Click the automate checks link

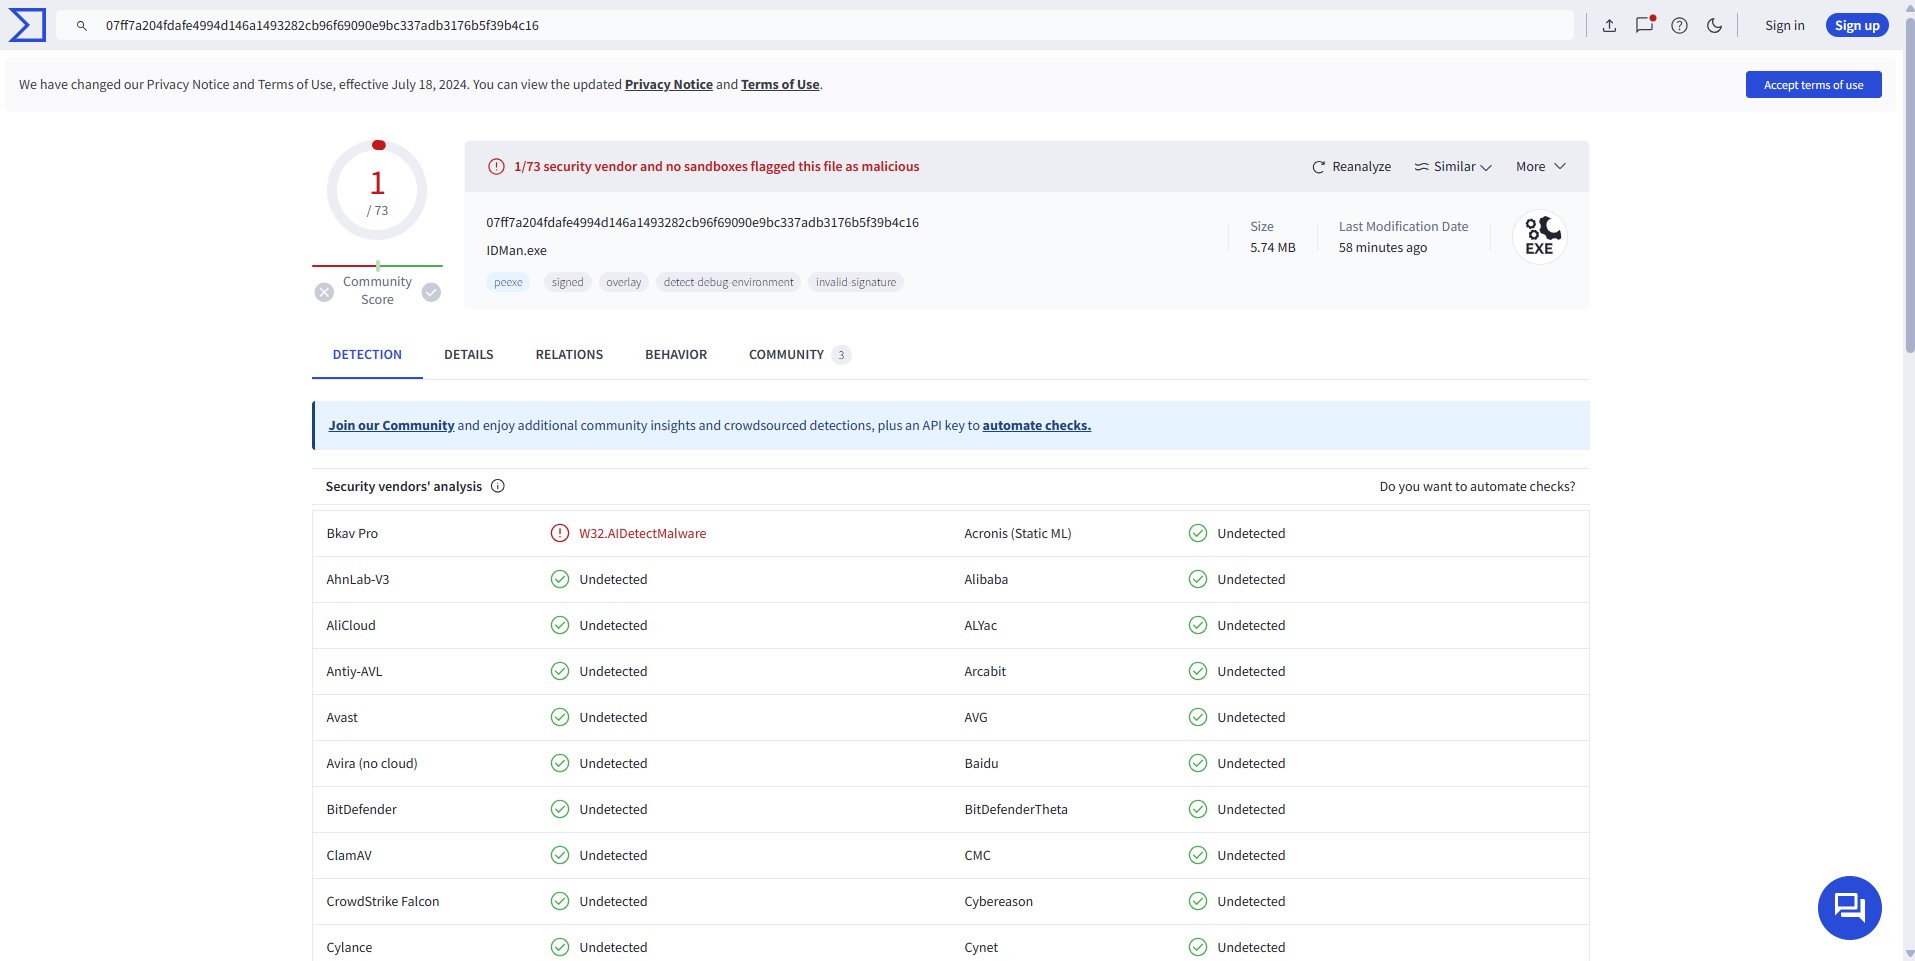point(1036,426)
